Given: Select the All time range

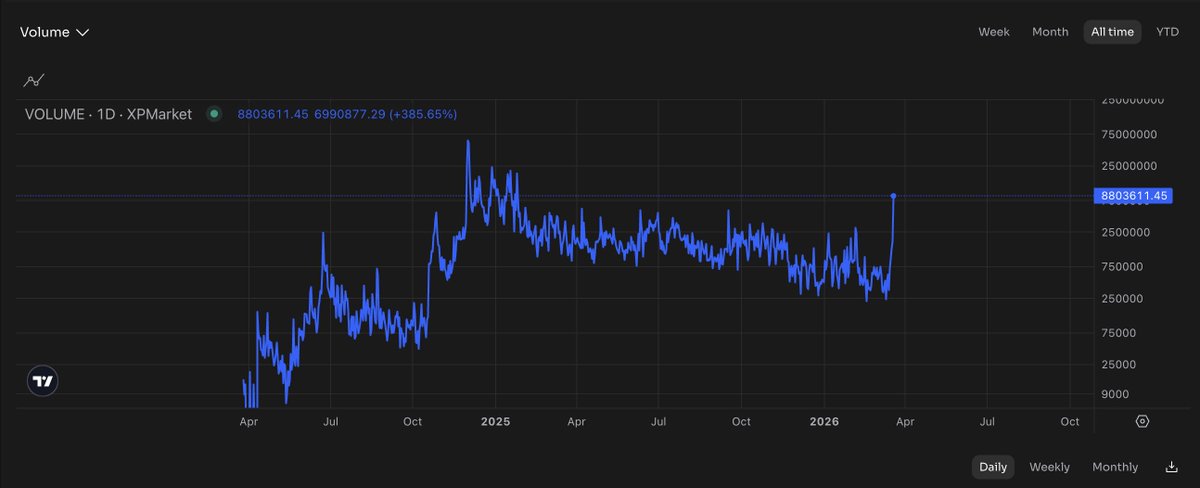Looking at the screenshot, I should click(1112, 32).
